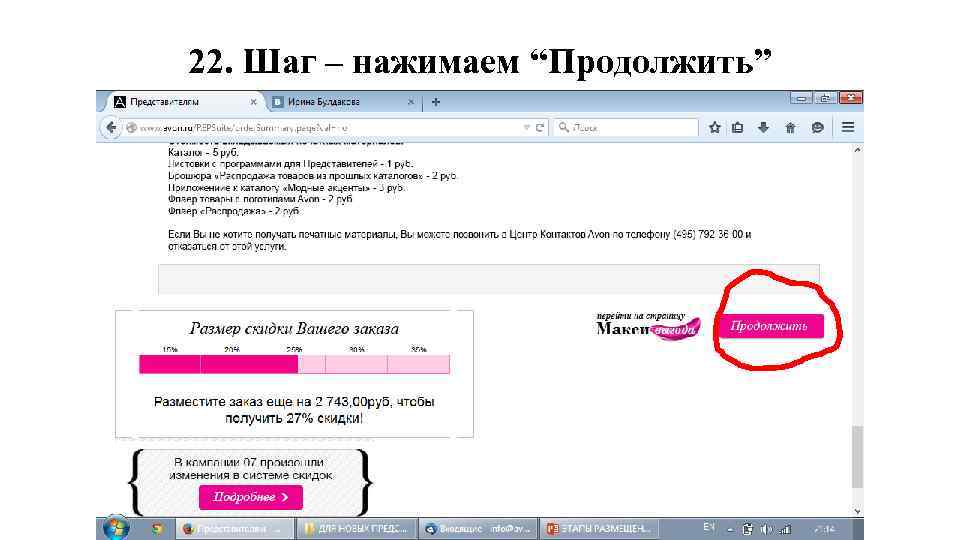960x540 pixels.
Task: Show hidden tray icons arrow
Action: [730, 530]
